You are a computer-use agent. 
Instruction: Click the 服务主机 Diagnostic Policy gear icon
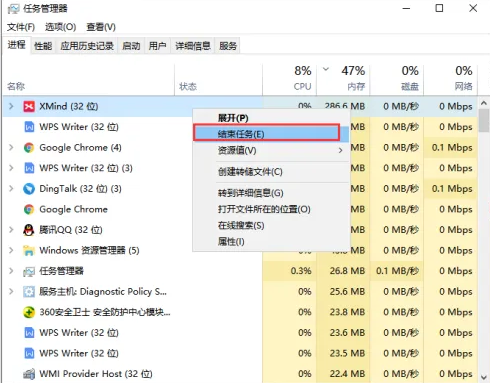(29, 292)
